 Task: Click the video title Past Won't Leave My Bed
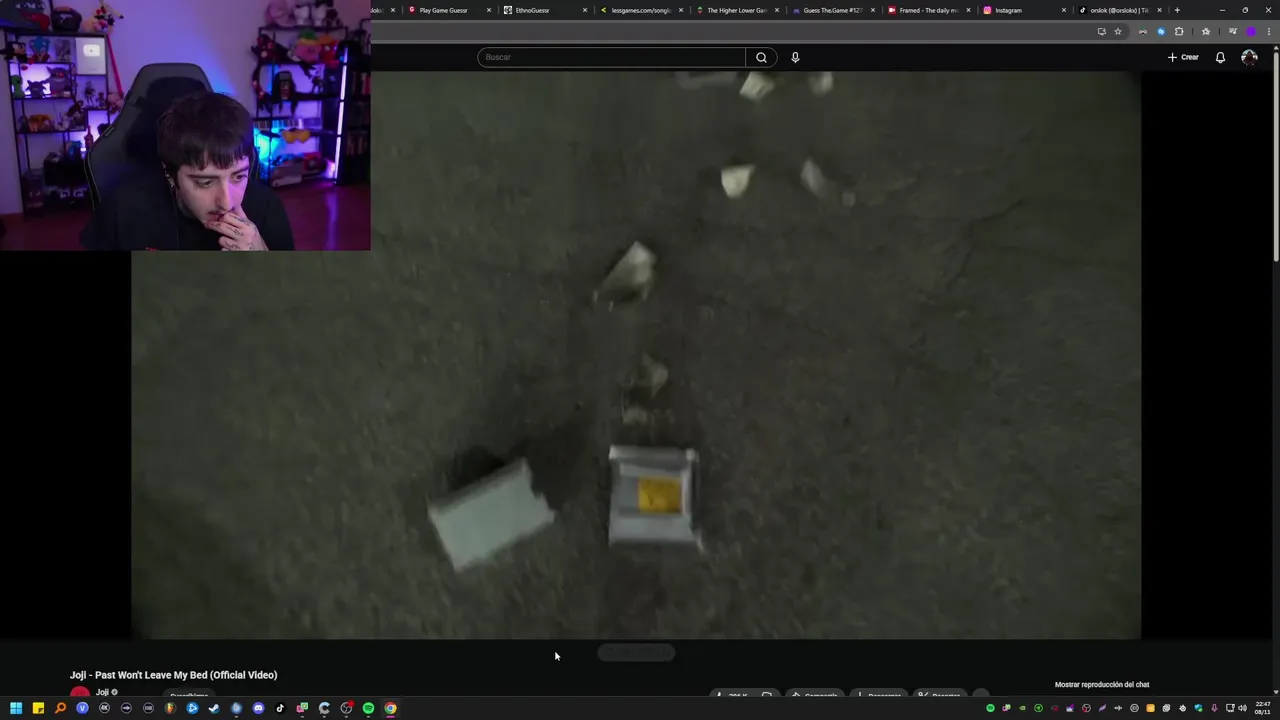173,675
